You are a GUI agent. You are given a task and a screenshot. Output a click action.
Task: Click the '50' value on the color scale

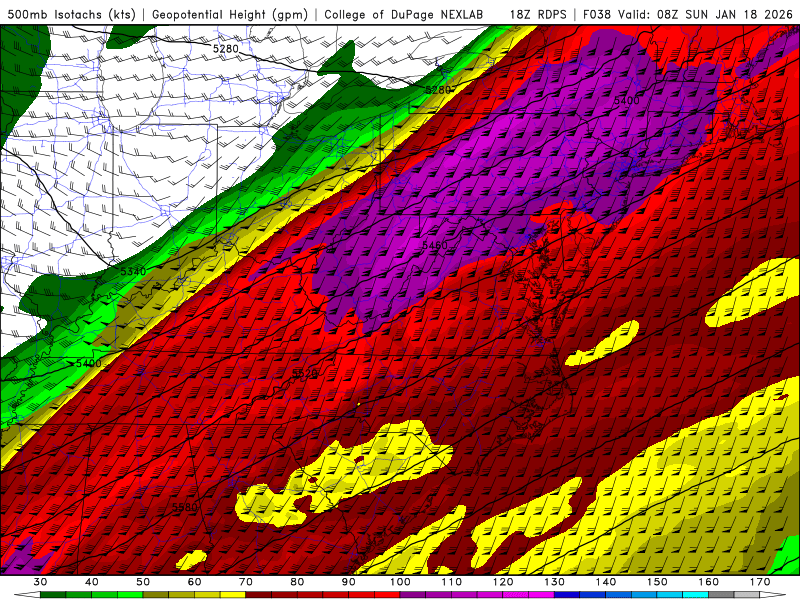tap(143, 582)
